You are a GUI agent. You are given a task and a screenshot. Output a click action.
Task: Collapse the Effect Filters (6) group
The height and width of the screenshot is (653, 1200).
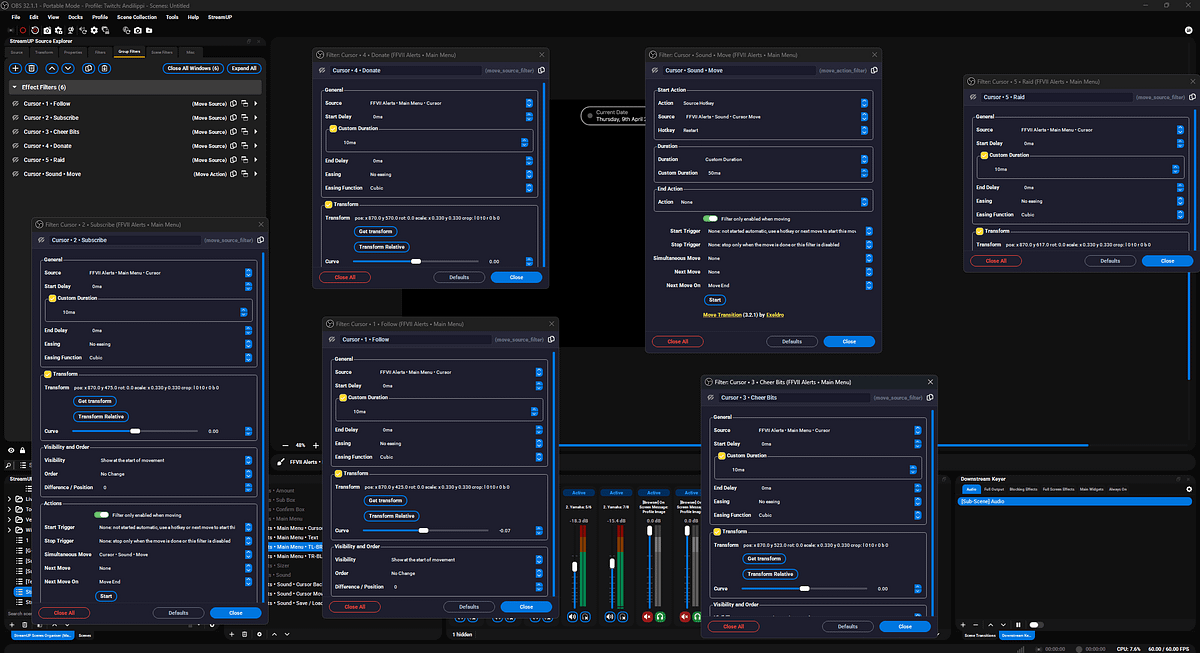15,87
